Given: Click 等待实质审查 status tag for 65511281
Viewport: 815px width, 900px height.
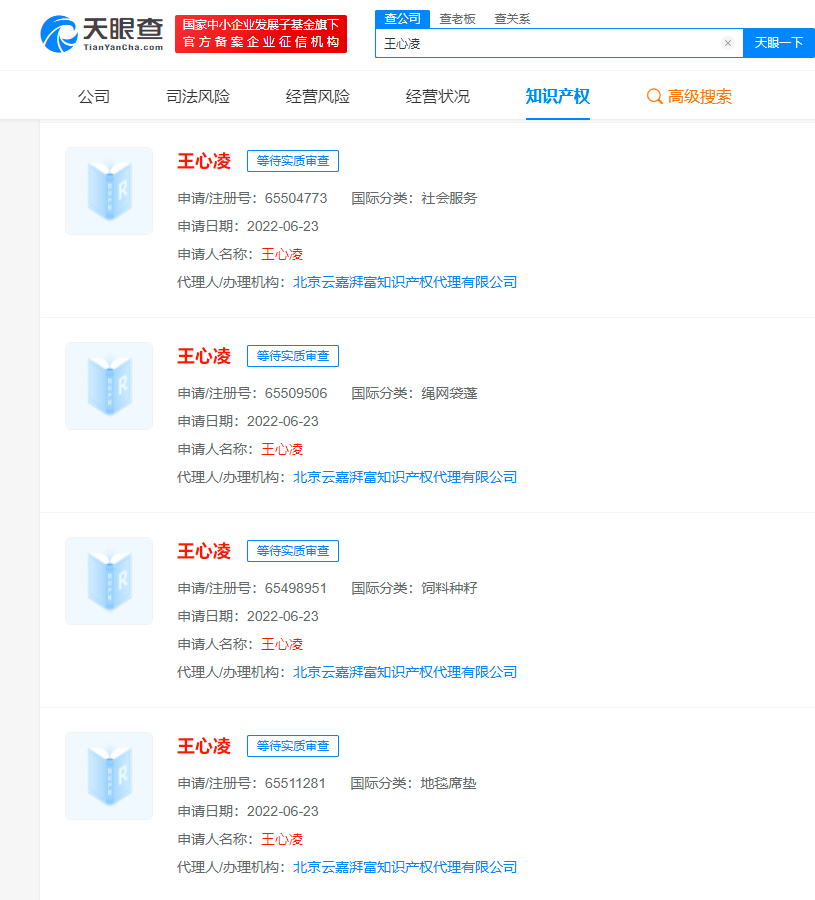Looking at the screenshot, I should pos(293,746).
